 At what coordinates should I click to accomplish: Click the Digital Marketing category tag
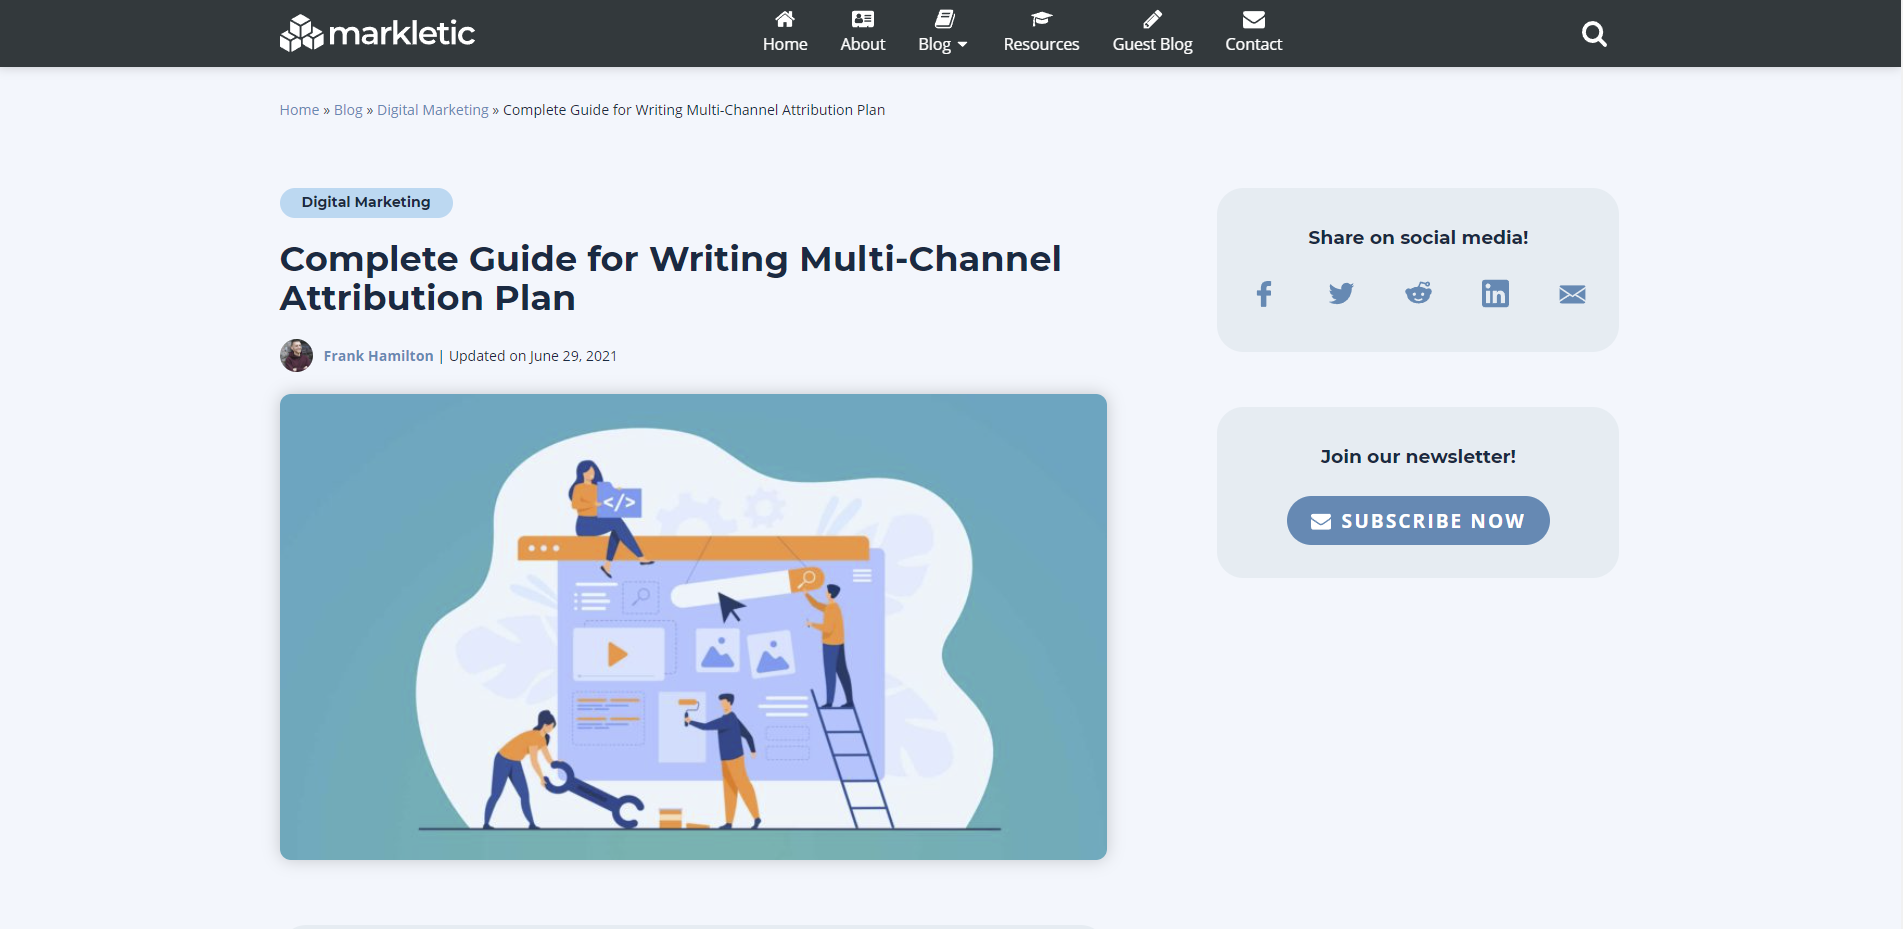coord(366,202)
